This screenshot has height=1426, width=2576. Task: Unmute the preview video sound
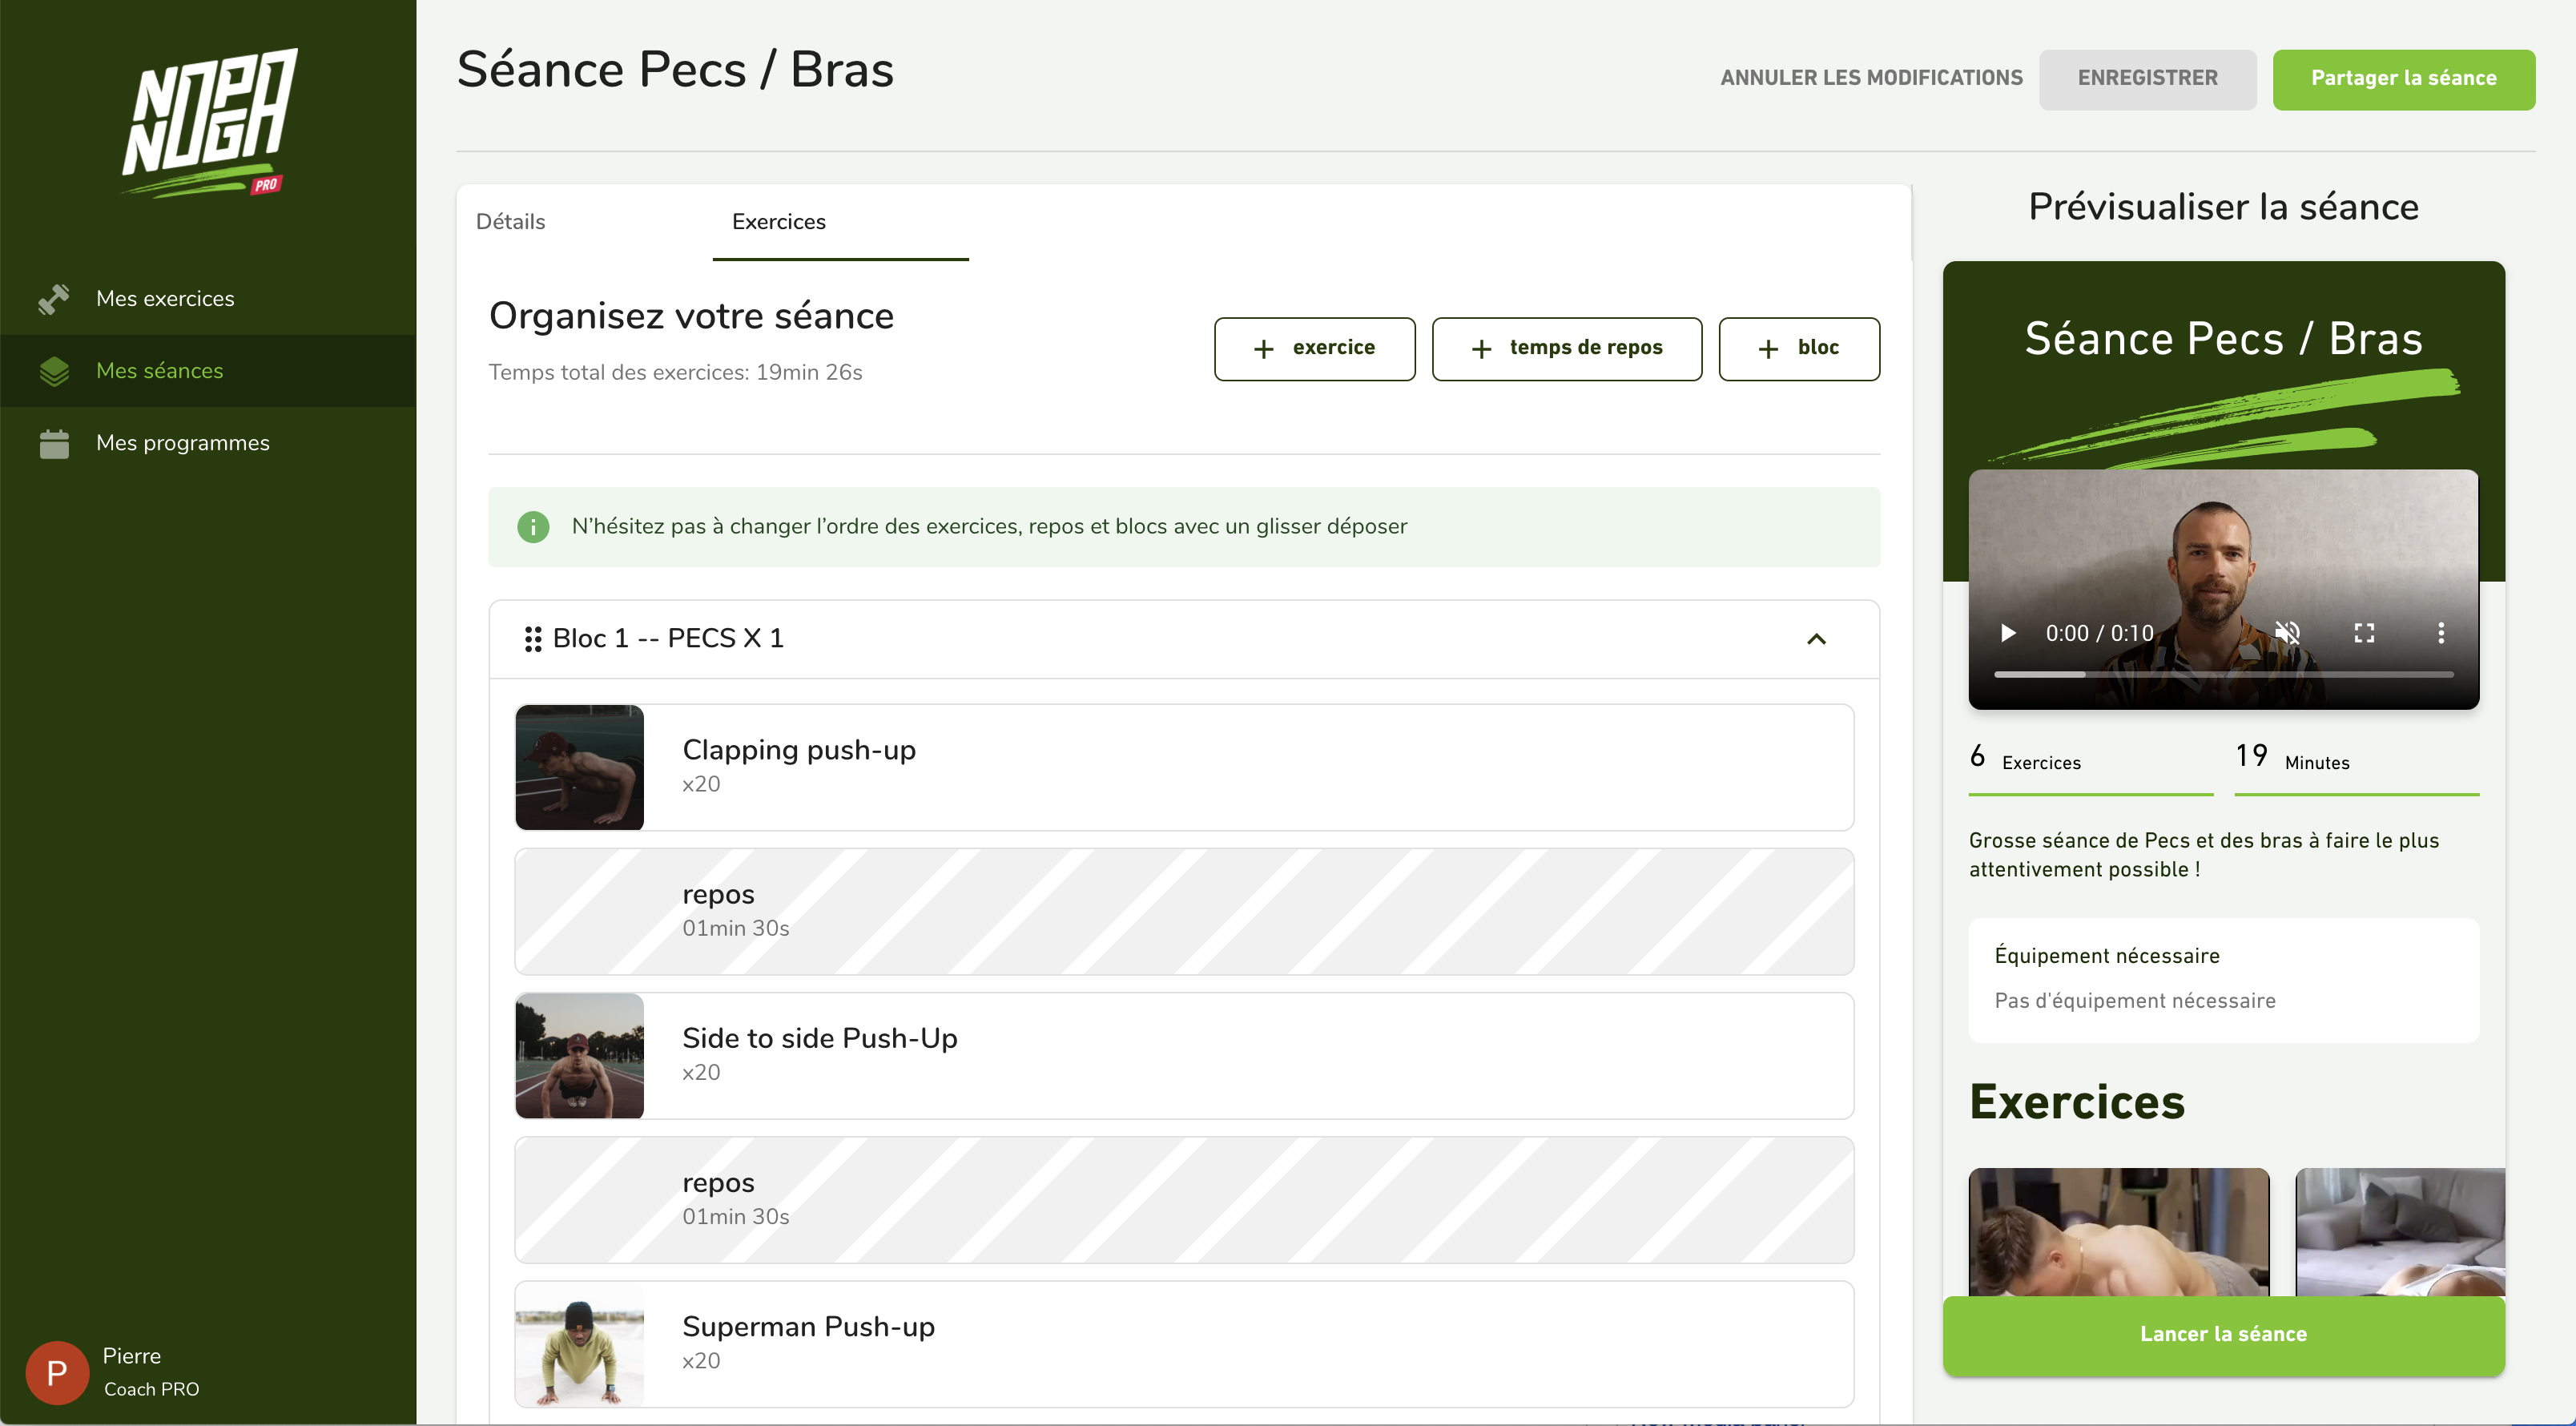(x=2287, y=633)
